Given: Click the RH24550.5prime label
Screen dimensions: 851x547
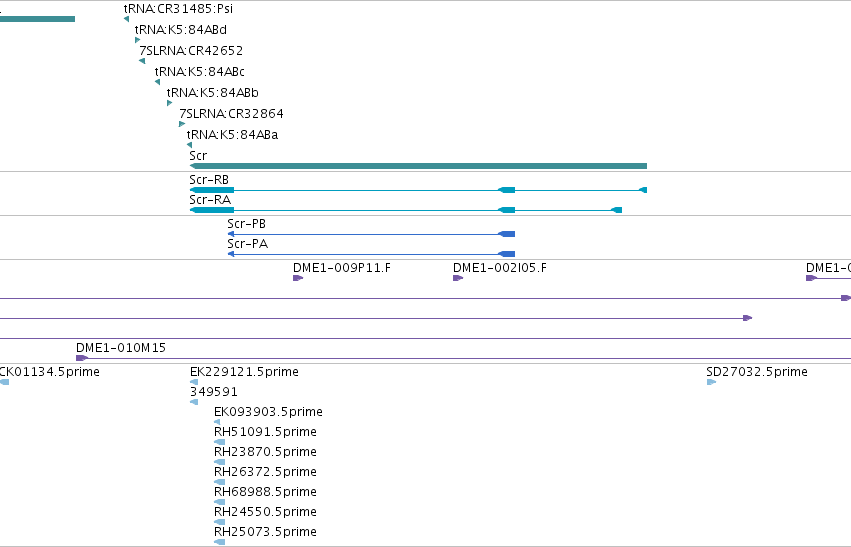Looking at the screenshot, I should coord(265,512).
